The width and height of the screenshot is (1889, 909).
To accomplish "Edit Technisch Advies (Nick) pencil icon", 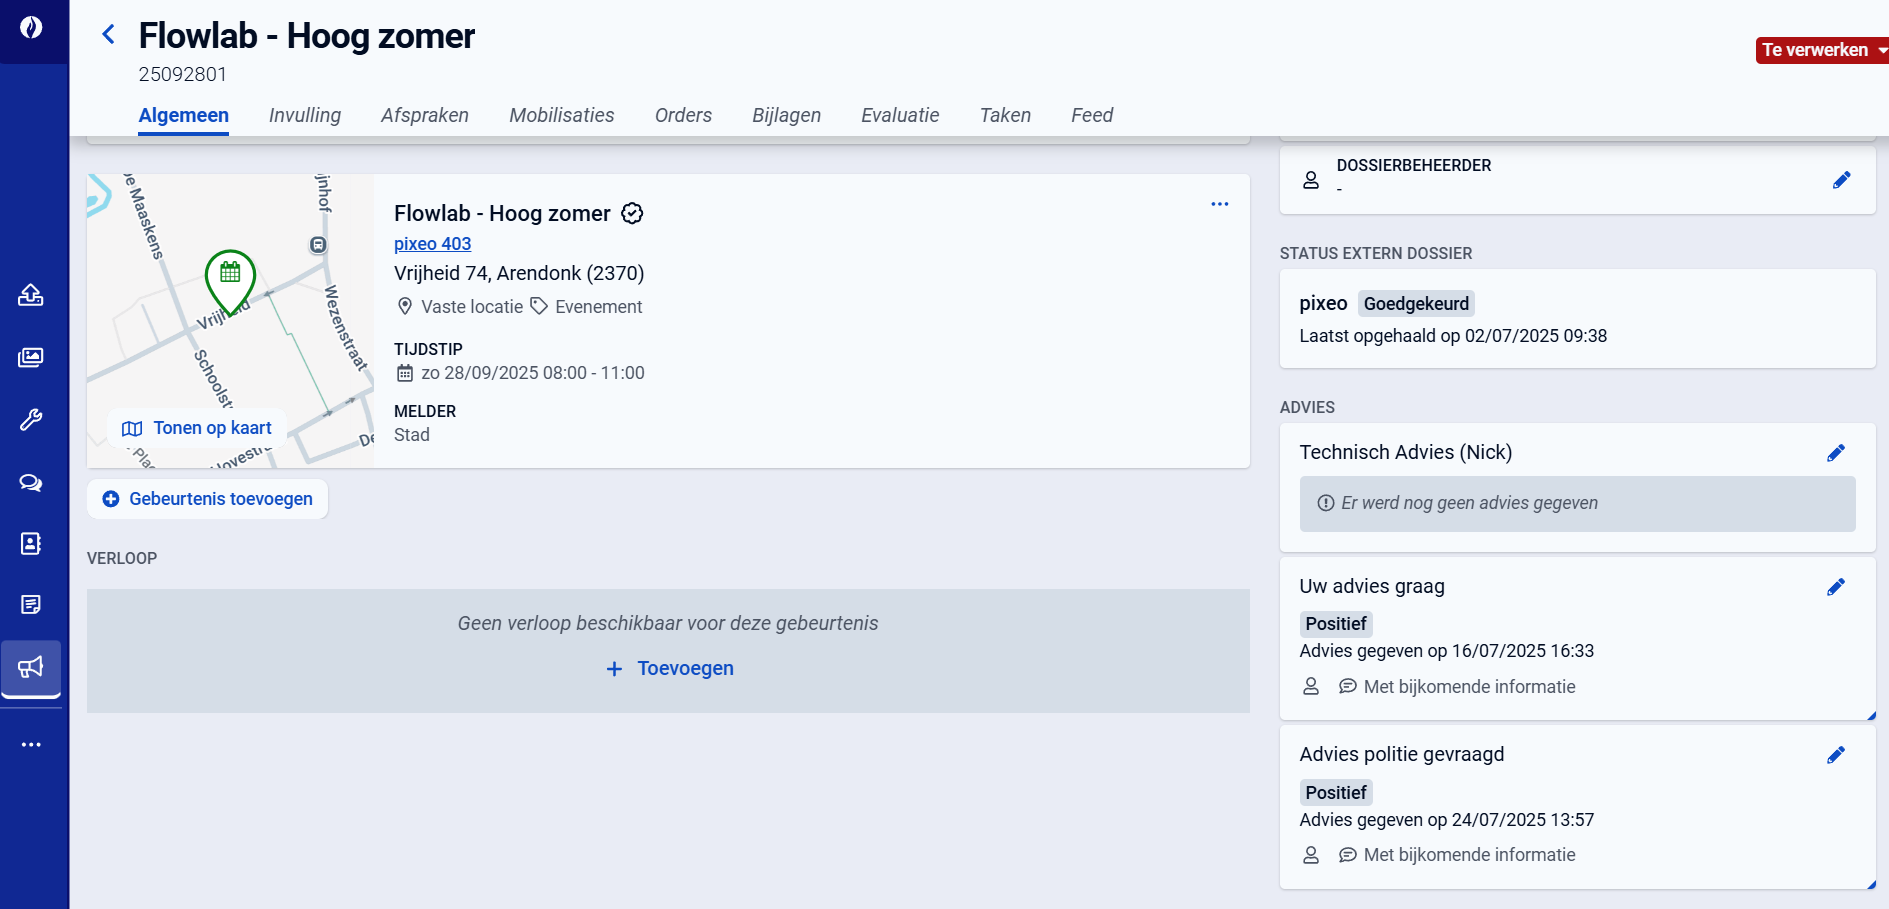I will (x=1835, y=453).
